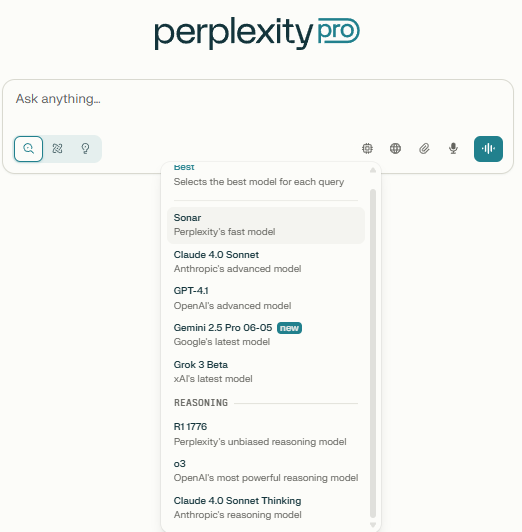This screenshot has height=532, width=522.
Task: Open the model chooser chip icon
Action: tap(367, 149)
